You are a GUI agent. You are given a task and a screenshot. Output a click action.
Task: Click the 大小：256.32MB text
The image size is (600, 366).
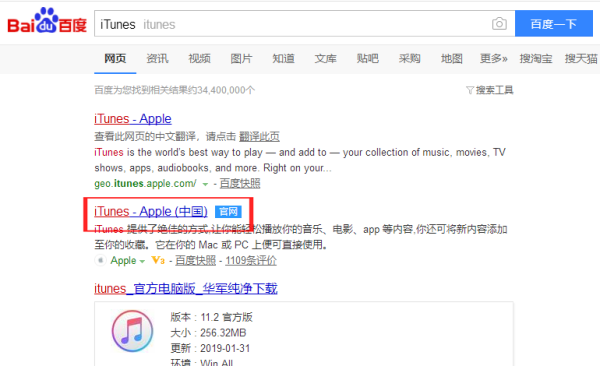(208, 333)
